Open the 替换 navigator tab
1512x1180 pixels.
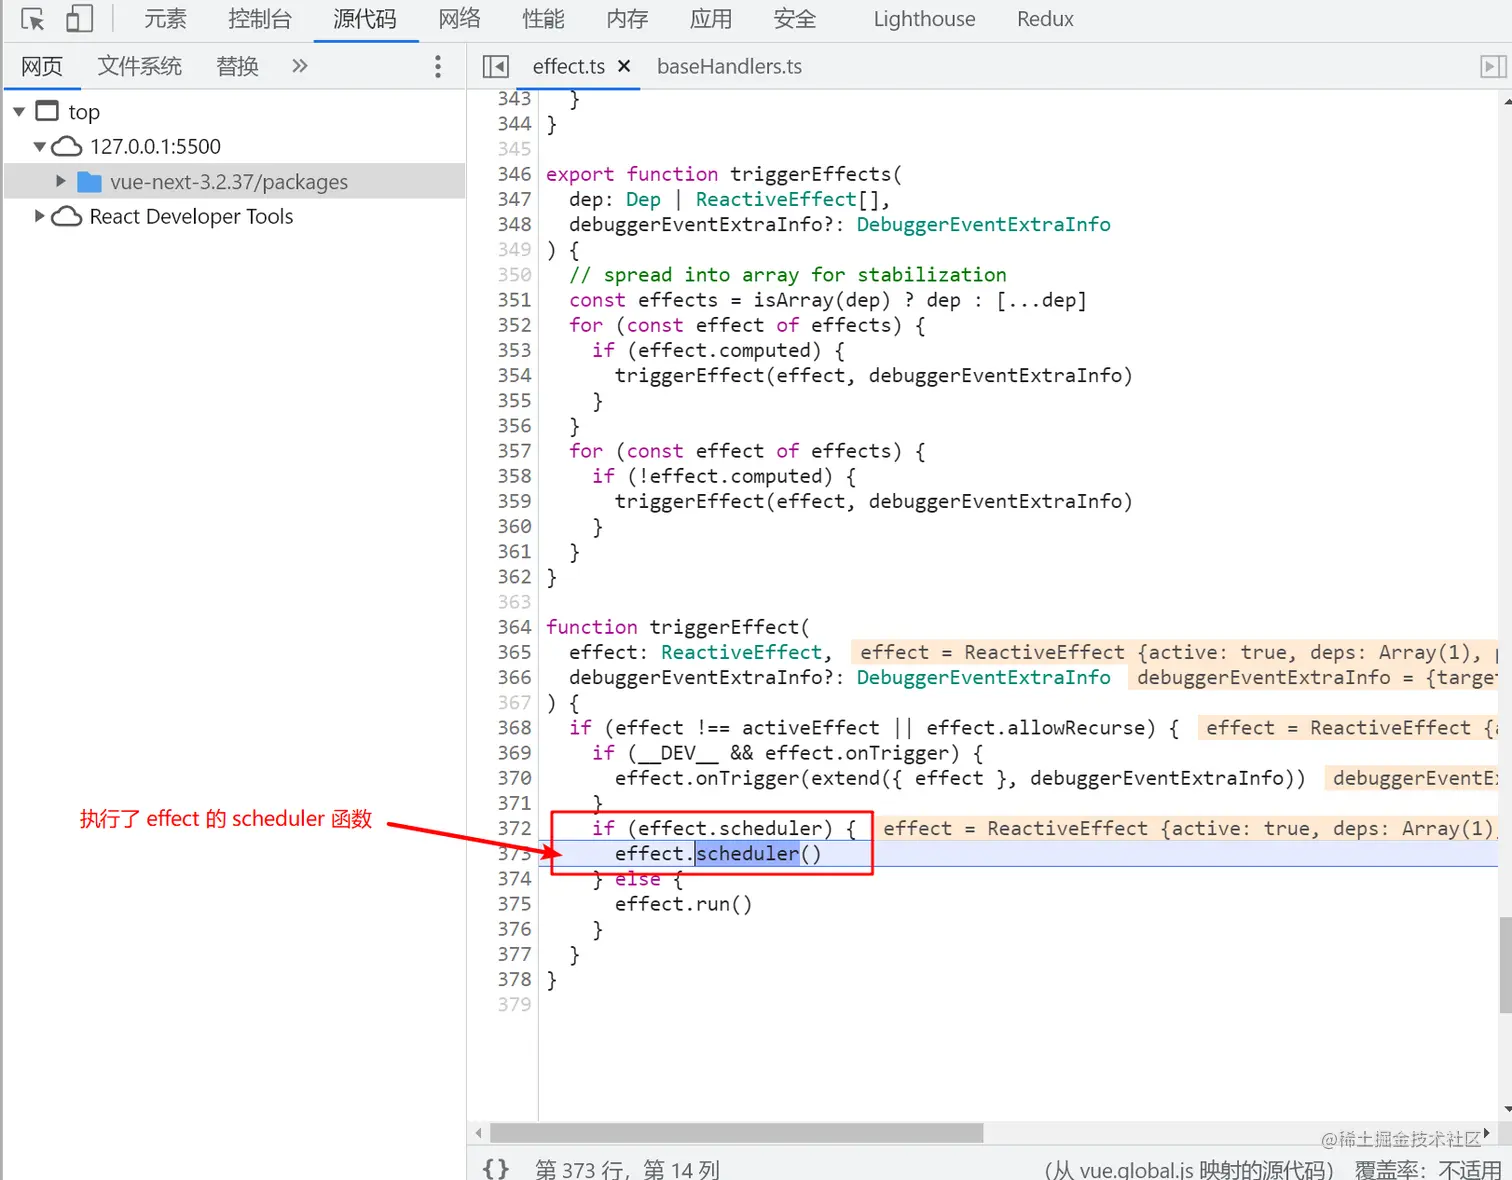coord(237,66)
